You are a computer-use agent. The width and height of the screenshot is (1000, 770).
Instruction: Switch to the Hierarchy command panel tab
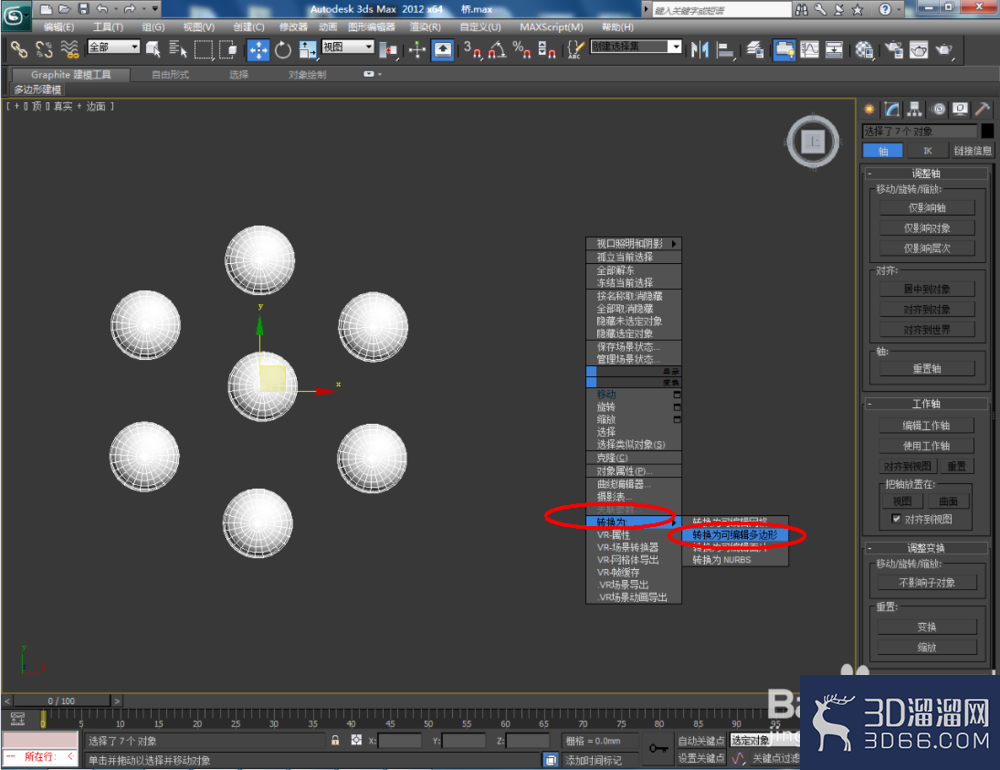tap(915, 109)
